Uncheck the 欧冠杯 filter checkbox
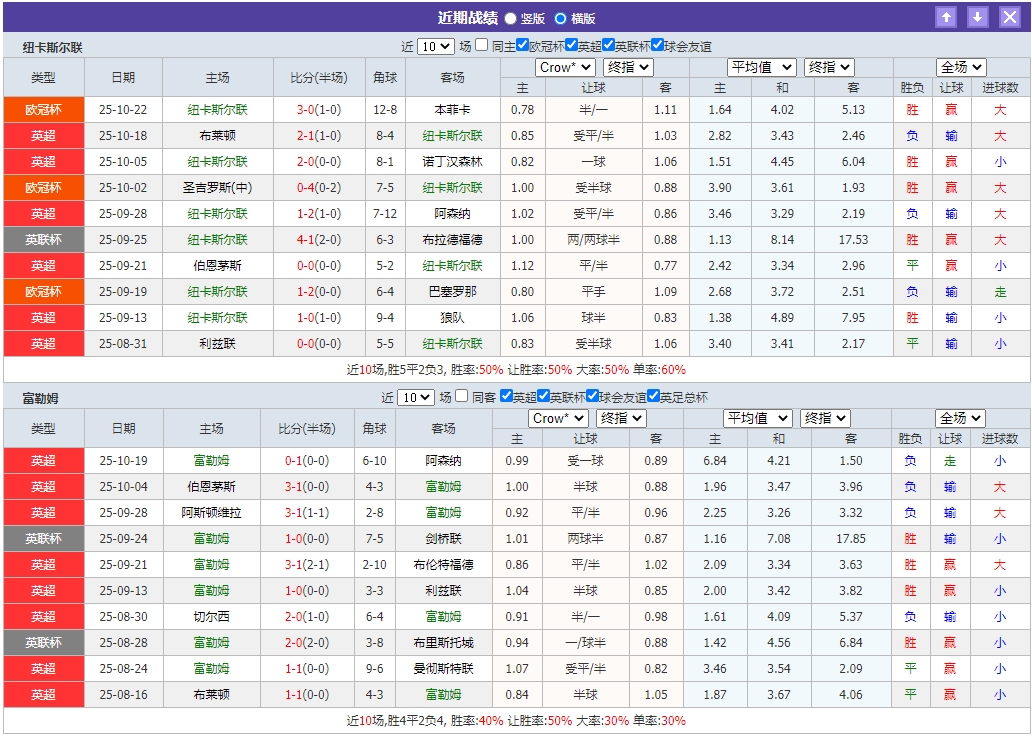 (522, 43)
